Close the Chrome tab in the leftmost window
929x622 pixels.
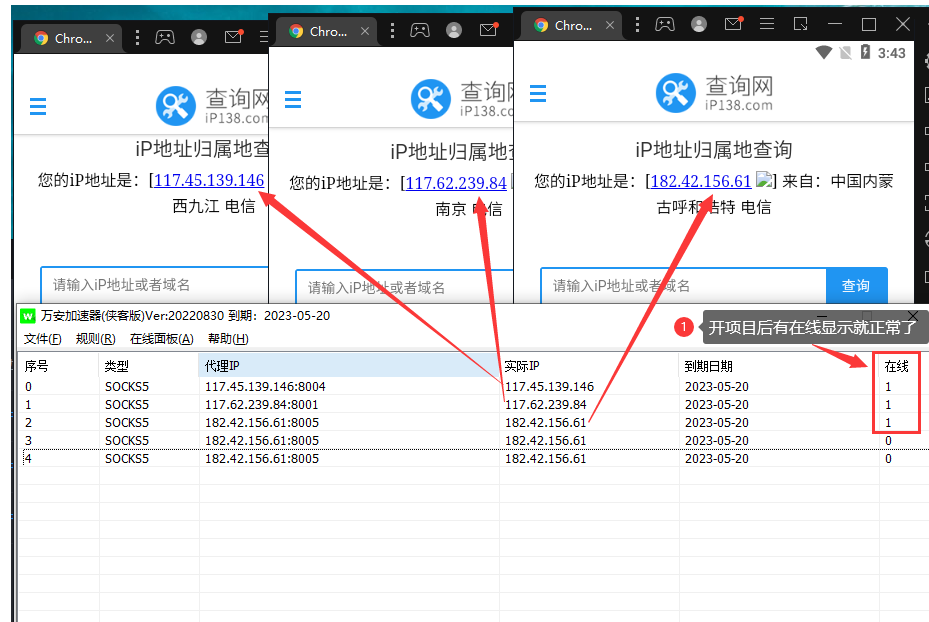pyautogui.click(x=110, y=38)
